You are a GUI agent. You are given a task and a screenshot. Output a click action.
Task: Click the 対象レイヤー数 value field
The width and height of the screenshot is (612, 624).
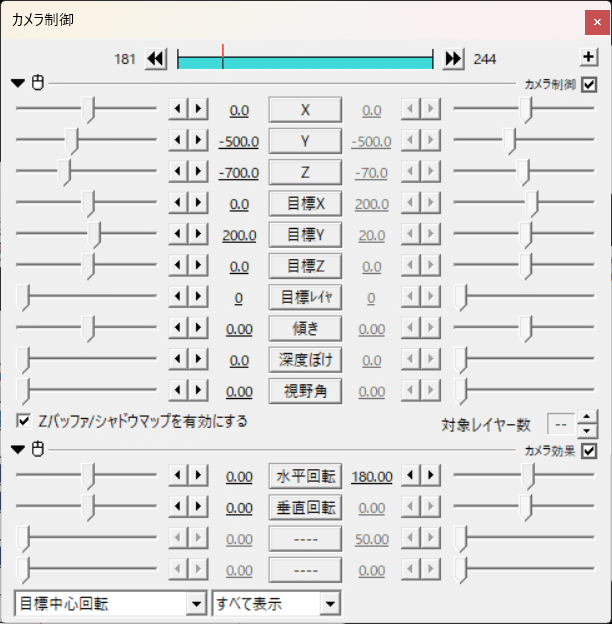coord(561,425)
